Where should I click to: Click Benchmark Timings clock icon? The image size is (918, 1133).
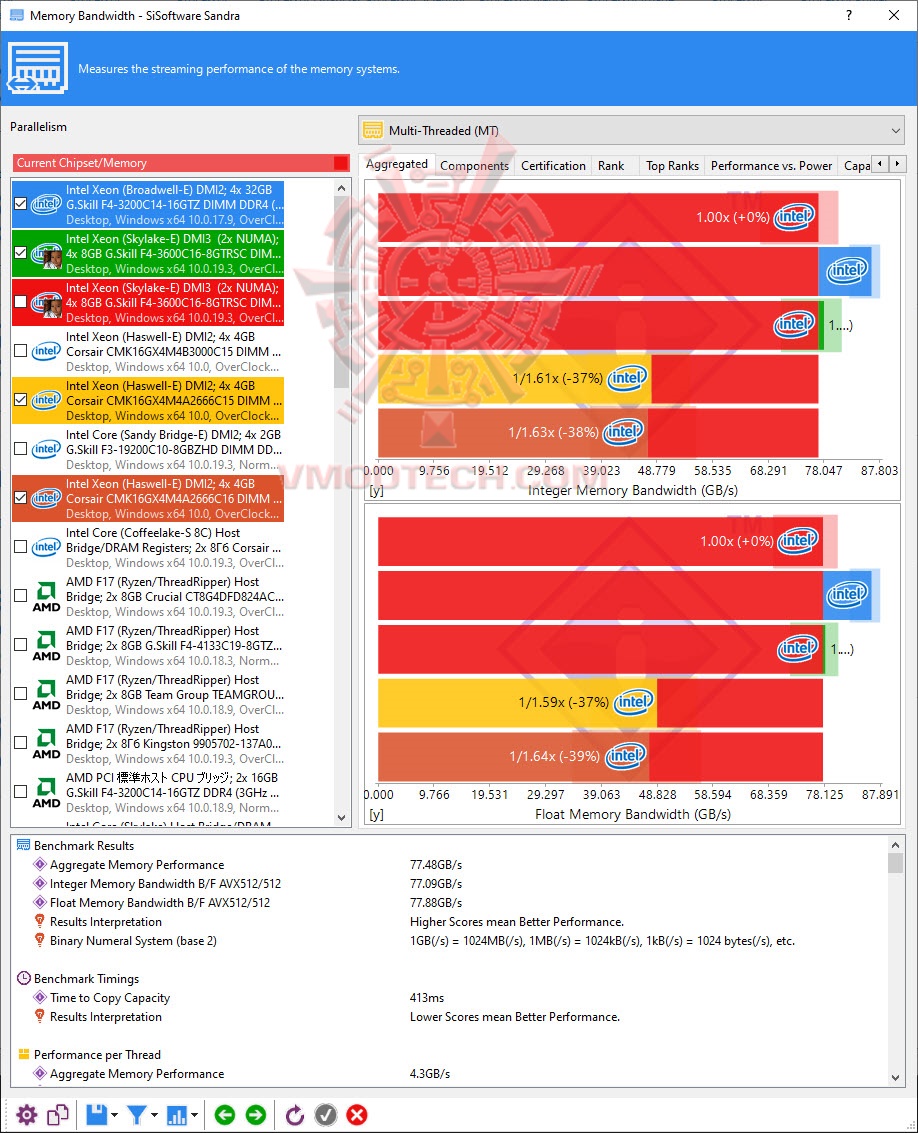pos(23,978)
